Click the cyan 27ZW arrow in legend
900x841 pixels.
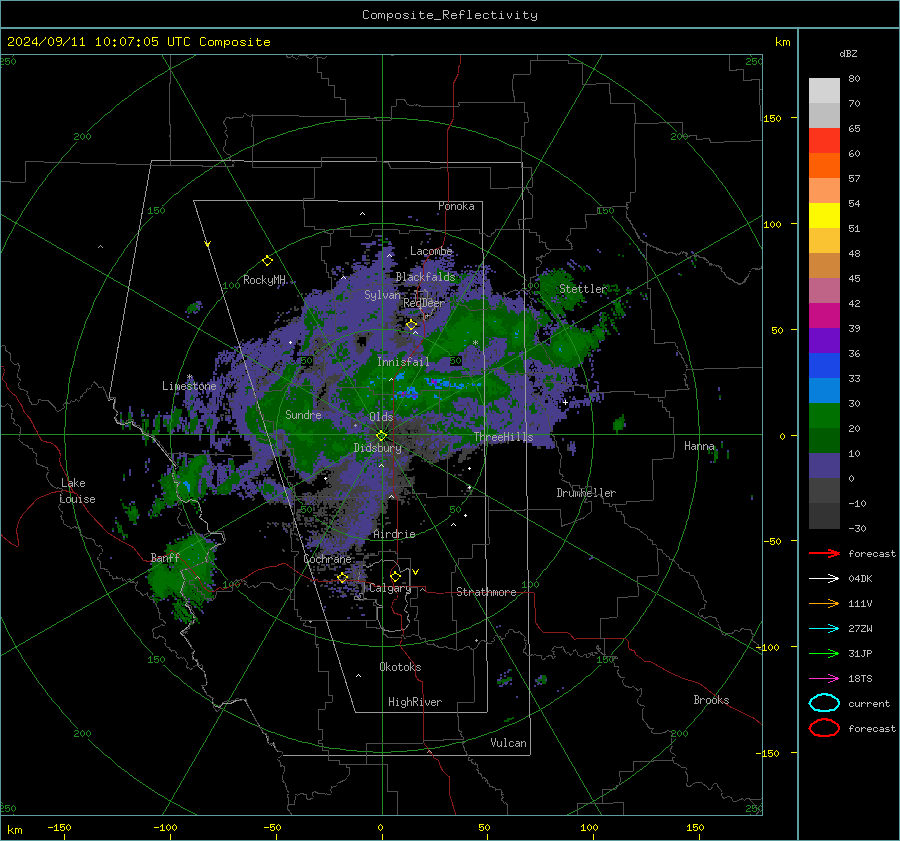click(x=824, y=629)
